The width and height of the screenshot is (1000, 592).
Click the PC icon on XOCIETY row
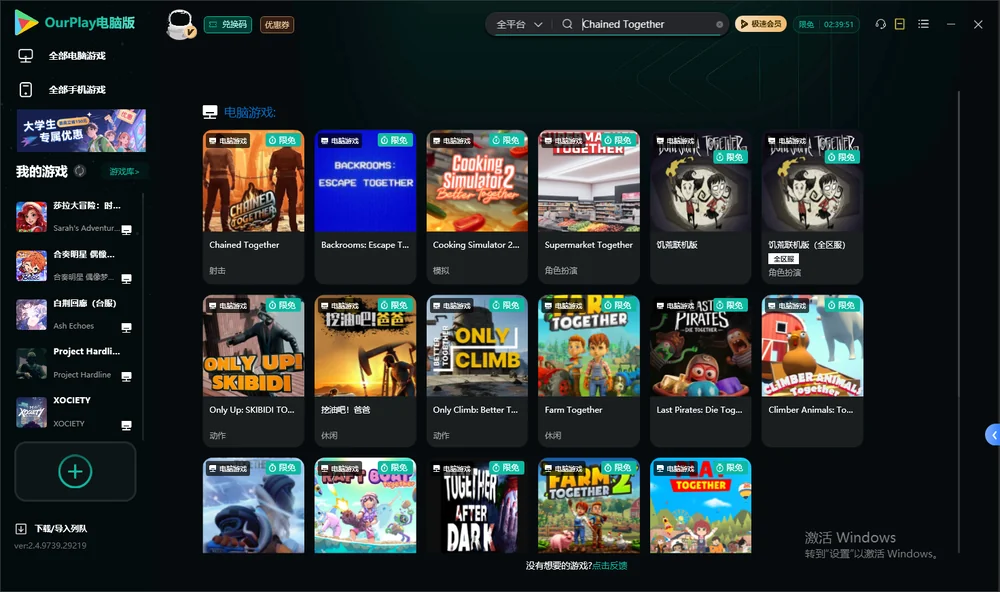coord(126,425)
